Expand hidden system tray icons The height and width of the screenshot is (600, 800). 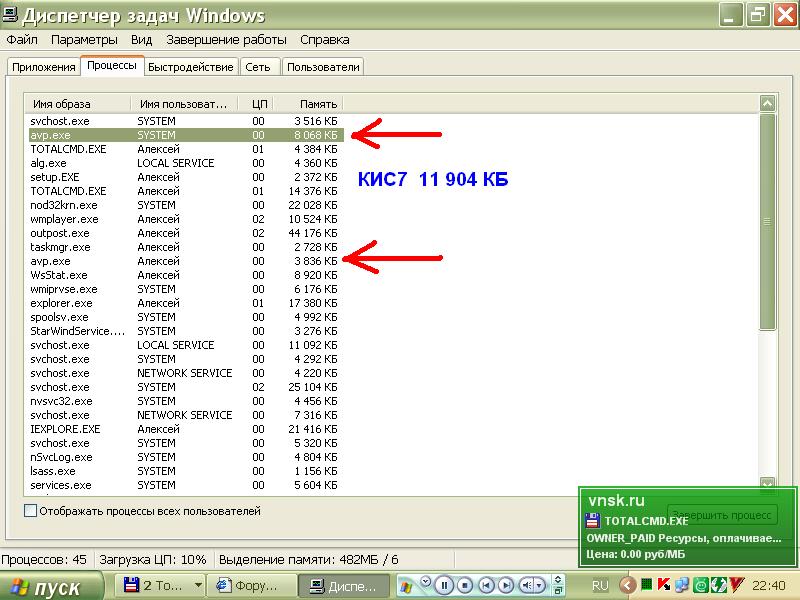(x=627, y=585)
